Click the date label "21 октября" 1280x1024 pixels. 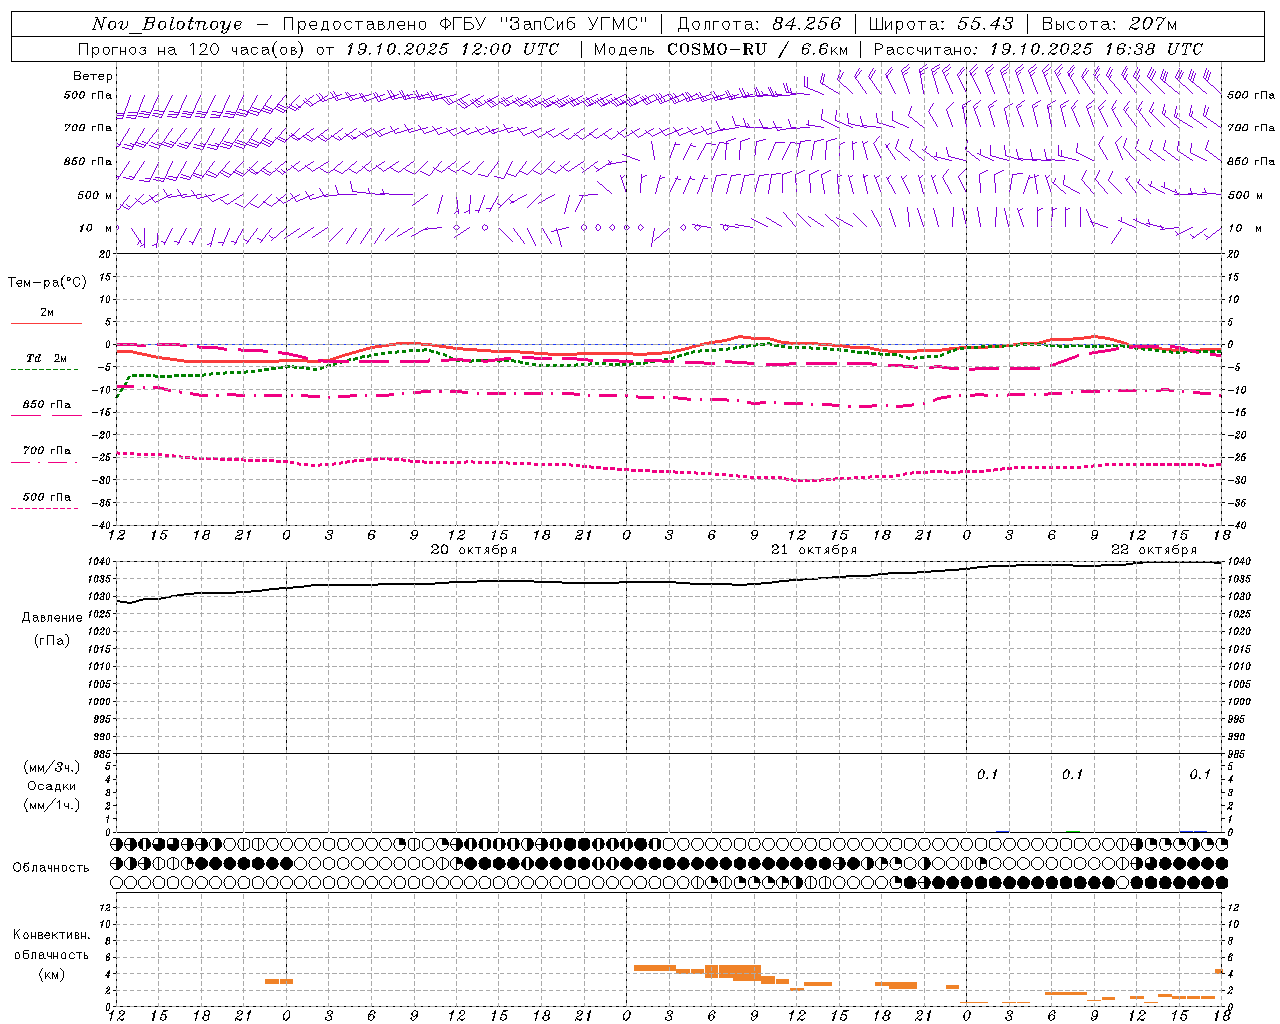[814, 549]
